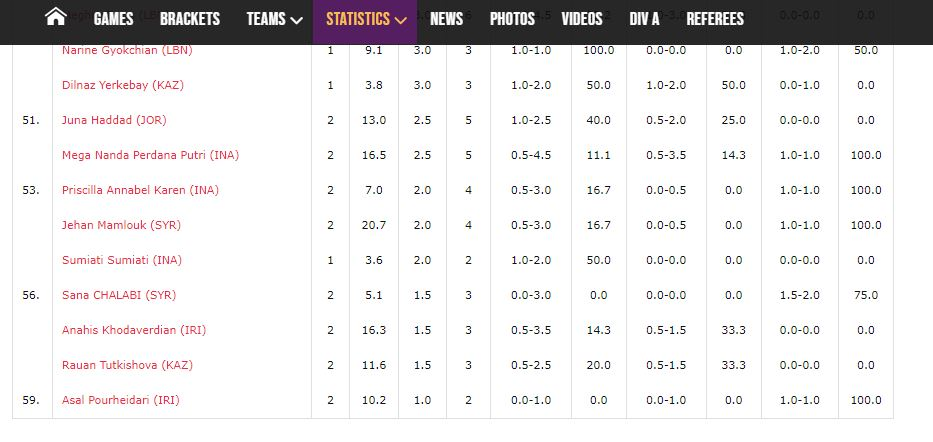Open the Games menu item
The height and width of the screenshot is (442, 933).
(113, 19)
